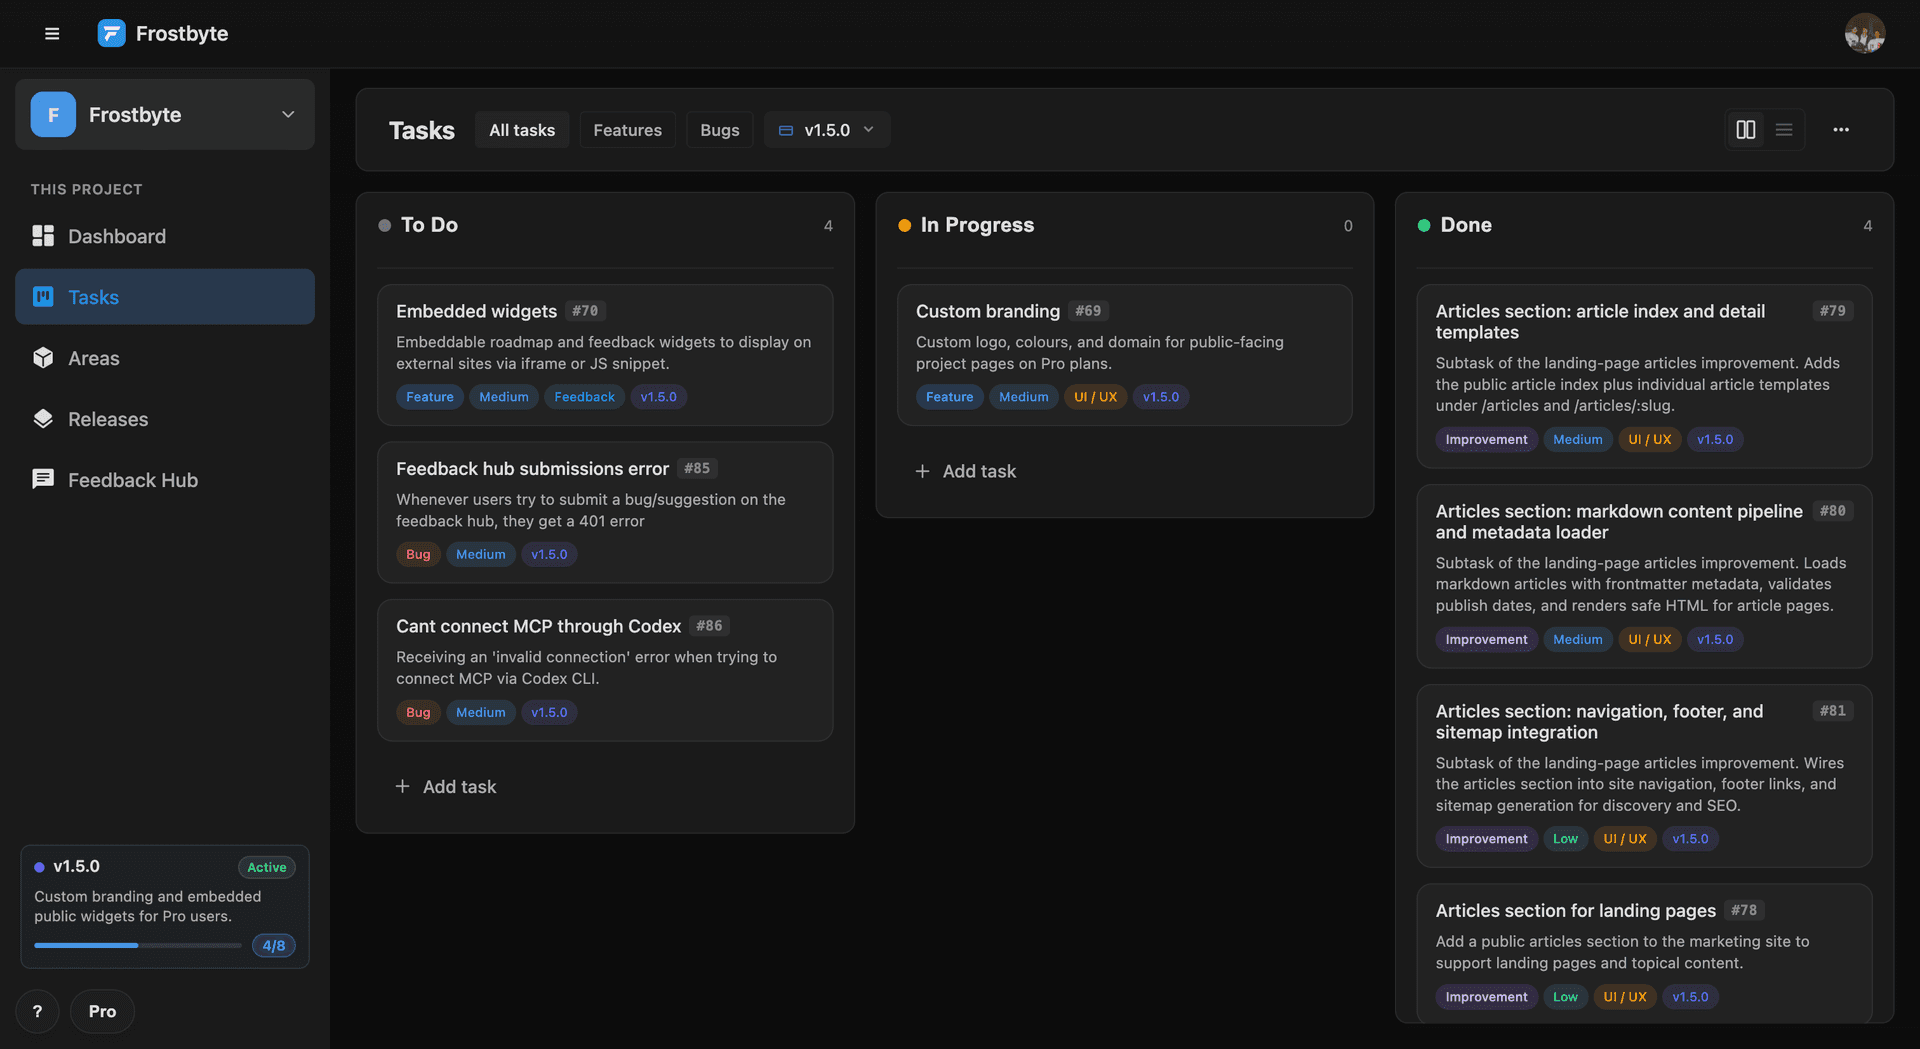Click the Bug tag on task #85
The image size is (1920, 1049).
tap(418, 554)
